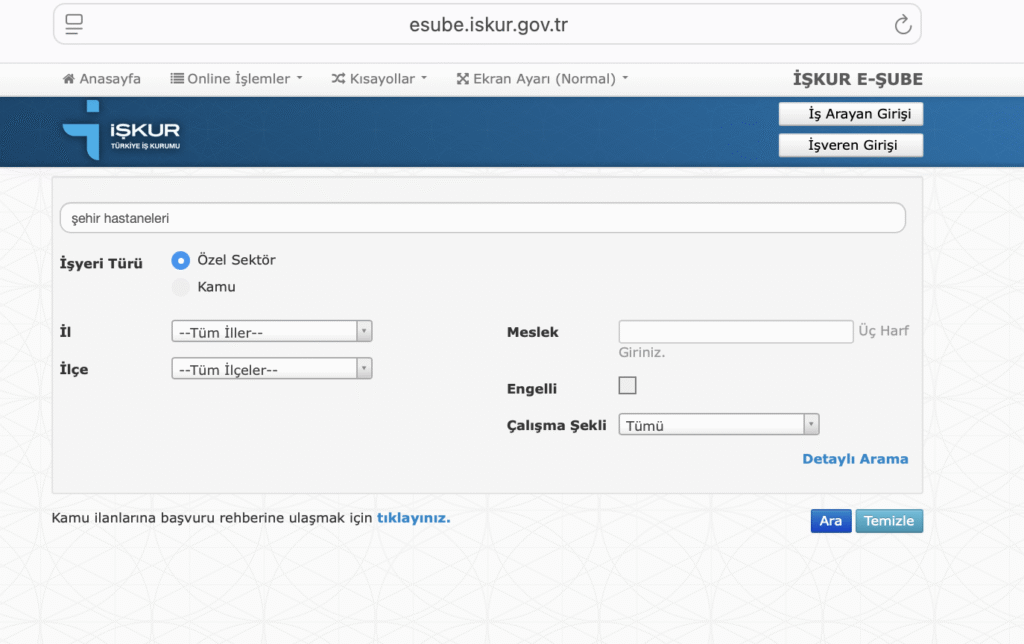Image resolution: width=1024 pixels, height=644 pixels.
Task: Select the Özel Sektör radio button
Action: click(180, 261)
